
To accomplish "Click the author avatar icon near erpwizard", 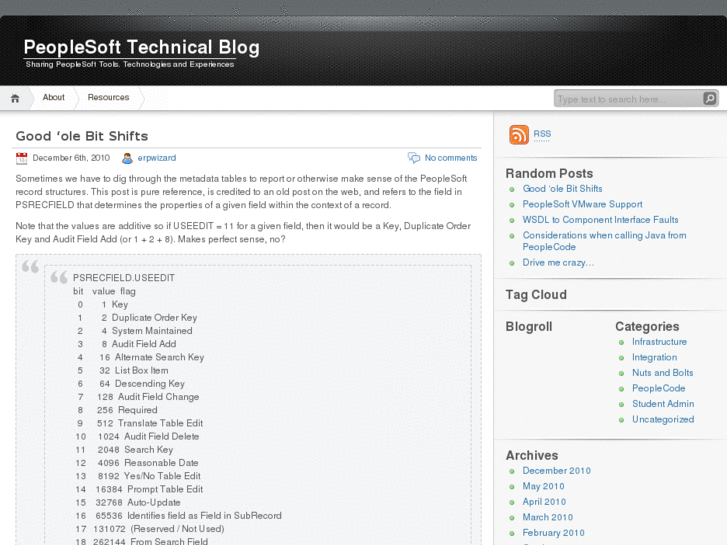I will click(127, 158).
